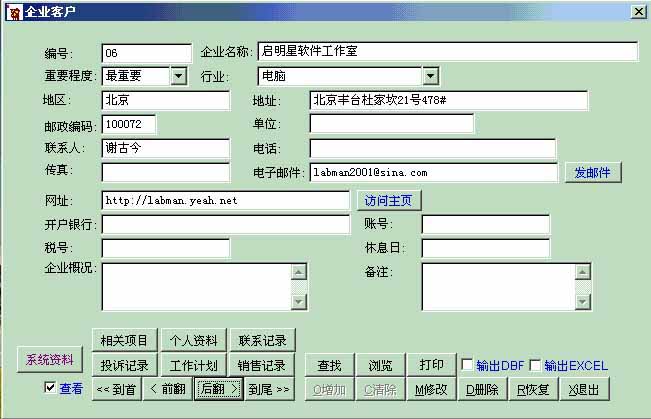651x419 pixels.
Task: Open the 工作计划 button
Action: point(193,365)
